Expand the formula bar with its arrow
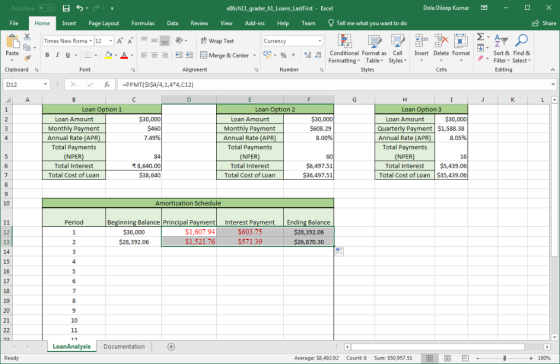This screenshot has height=364, width=560. click(553, 85)
